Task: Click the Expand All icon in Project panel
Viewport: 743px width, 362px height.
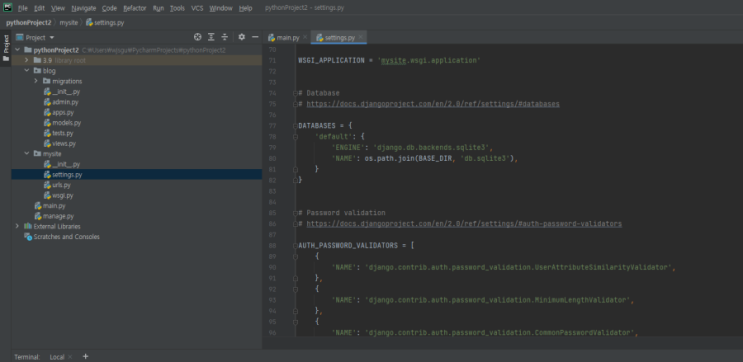Action: (x=211, y=37)
